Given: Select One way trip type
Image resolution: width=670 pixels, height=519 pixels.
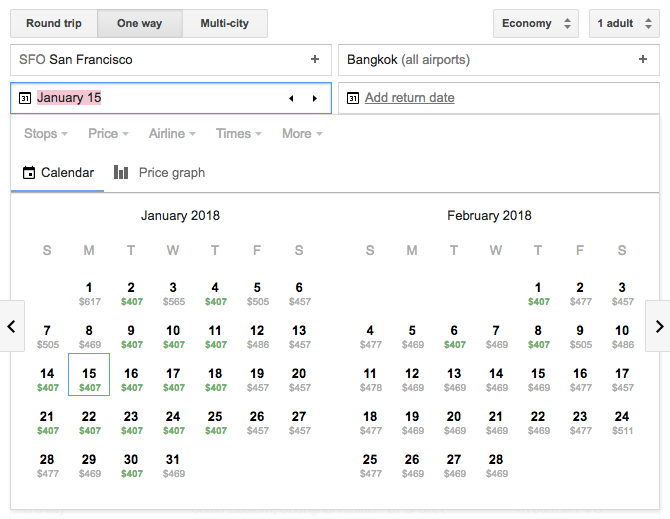Looking at the screenshot, I should pyautogui.click(x=140, y=23).
